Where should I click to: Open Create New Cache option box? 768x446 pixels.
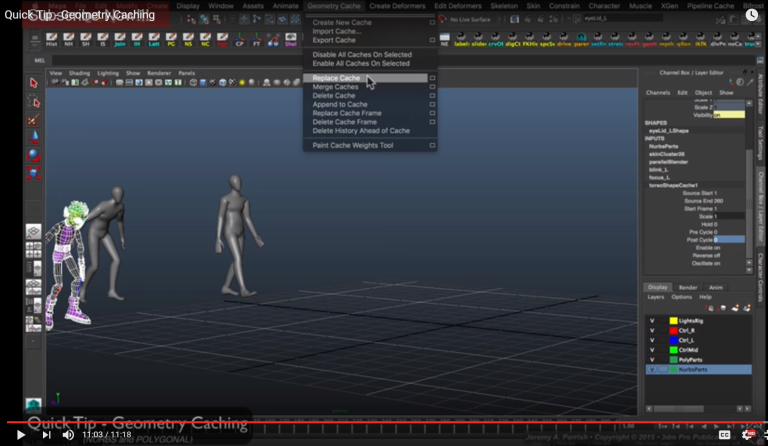click(x=432, y=23)
